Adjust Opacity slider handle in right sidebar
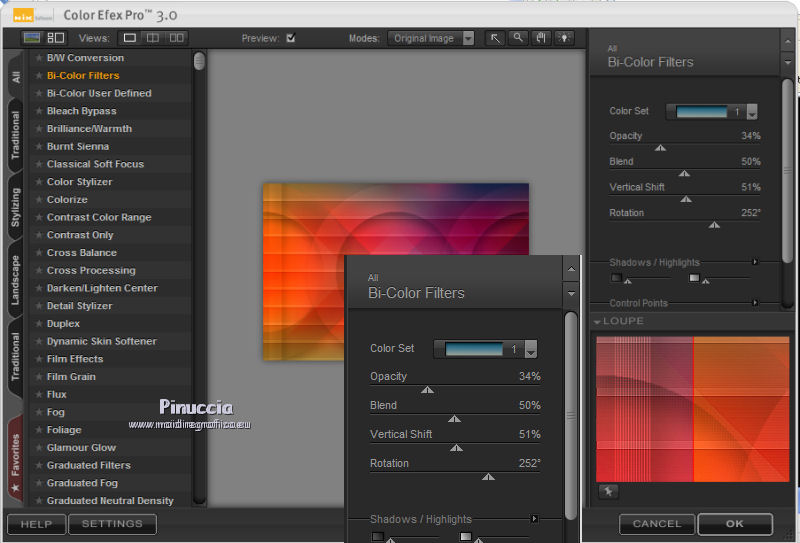Screen dimensions: 800x543 pyautogui.click(x=660, y=148)
